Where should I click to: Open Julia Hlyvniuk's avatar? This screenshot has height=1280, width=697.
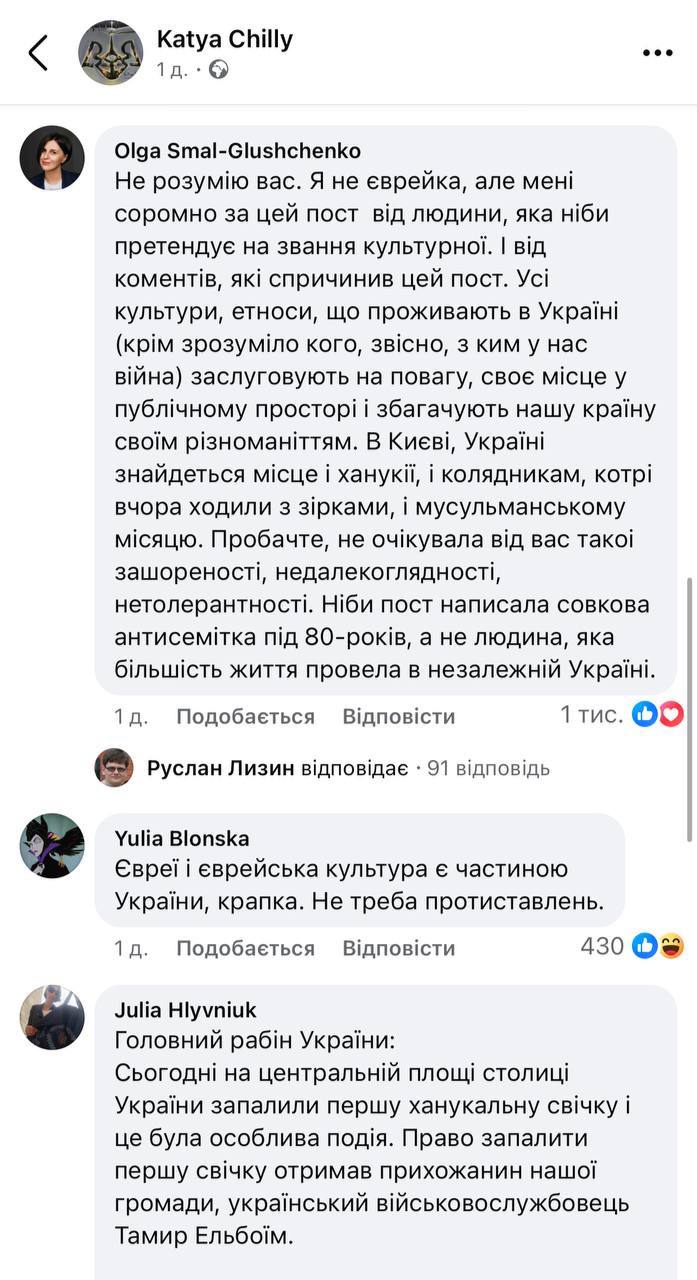tap(52, 1017)
